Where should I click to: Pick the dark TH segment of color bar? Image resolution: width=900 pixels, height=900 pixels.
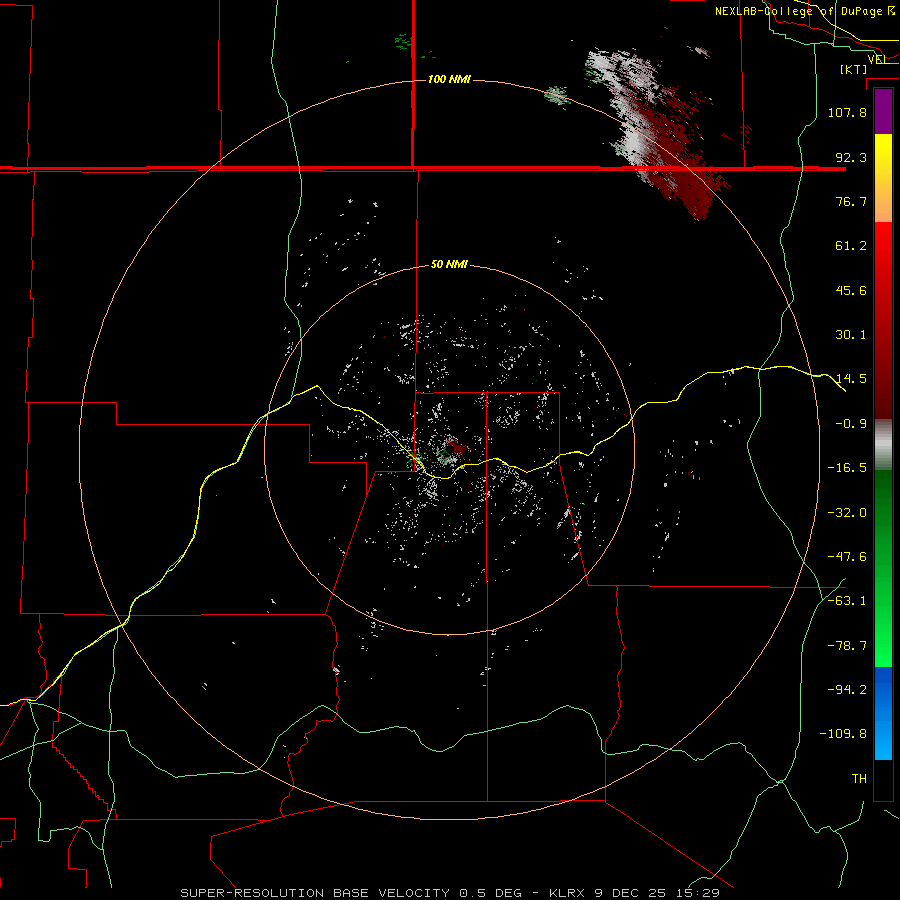tap(883, 779)
